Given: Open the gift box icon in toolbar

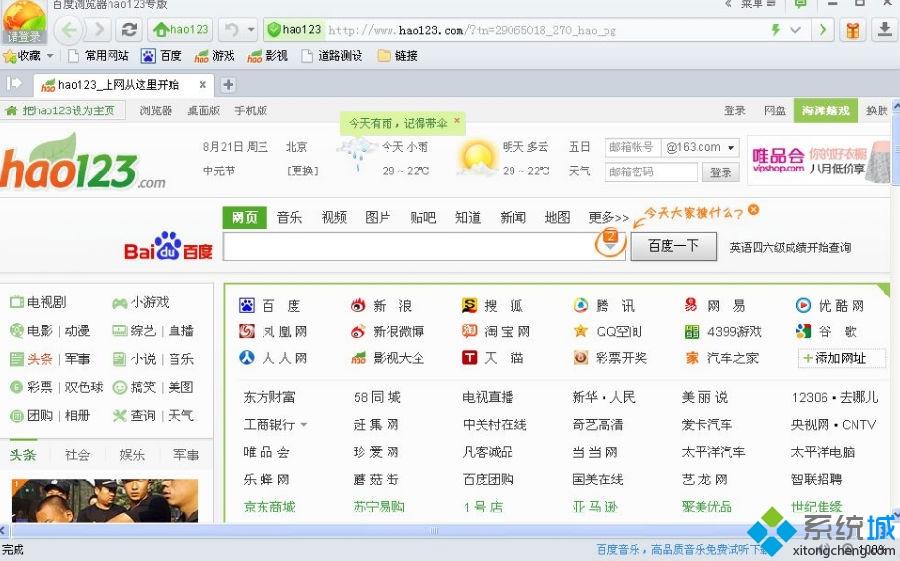Looking at the screenshot, I should (852, 29).
